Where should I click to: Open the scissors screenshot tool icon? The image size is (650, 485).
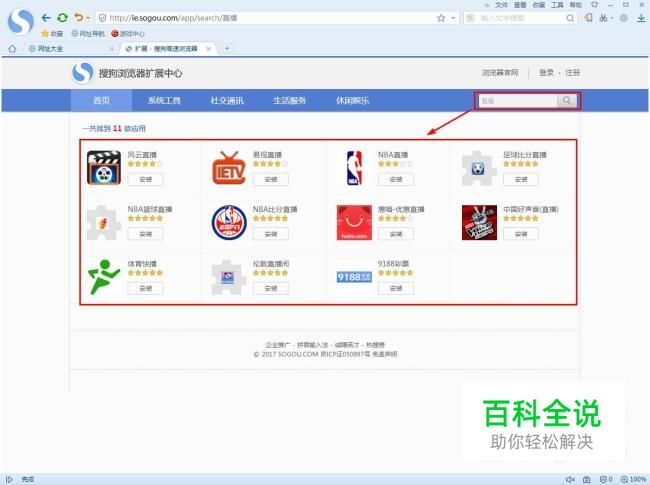point(604,18)
